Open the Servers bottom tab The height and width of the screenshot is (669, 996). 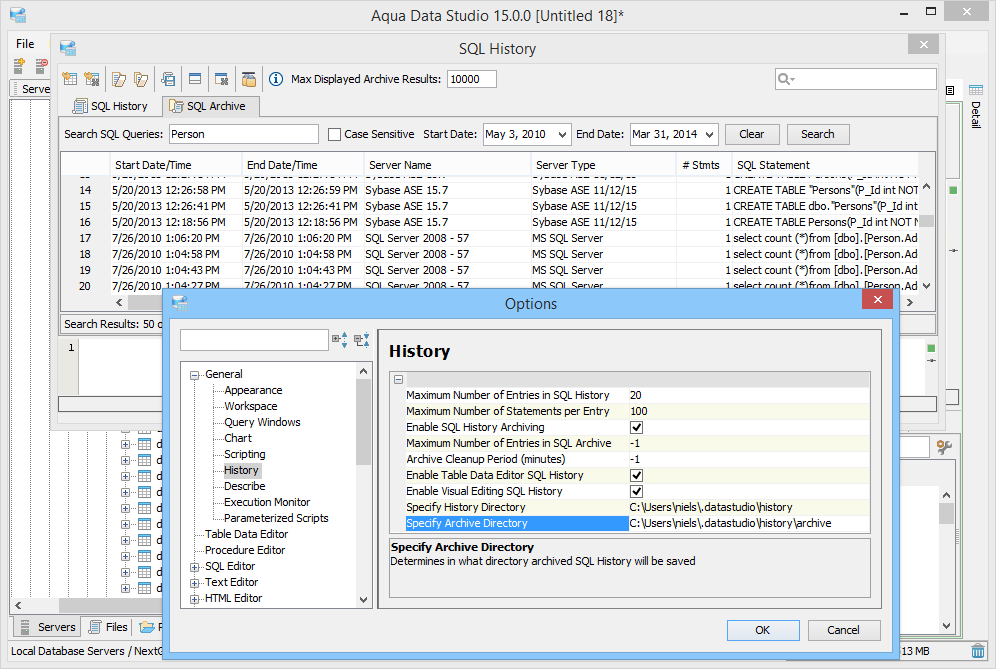click(48, 627)
